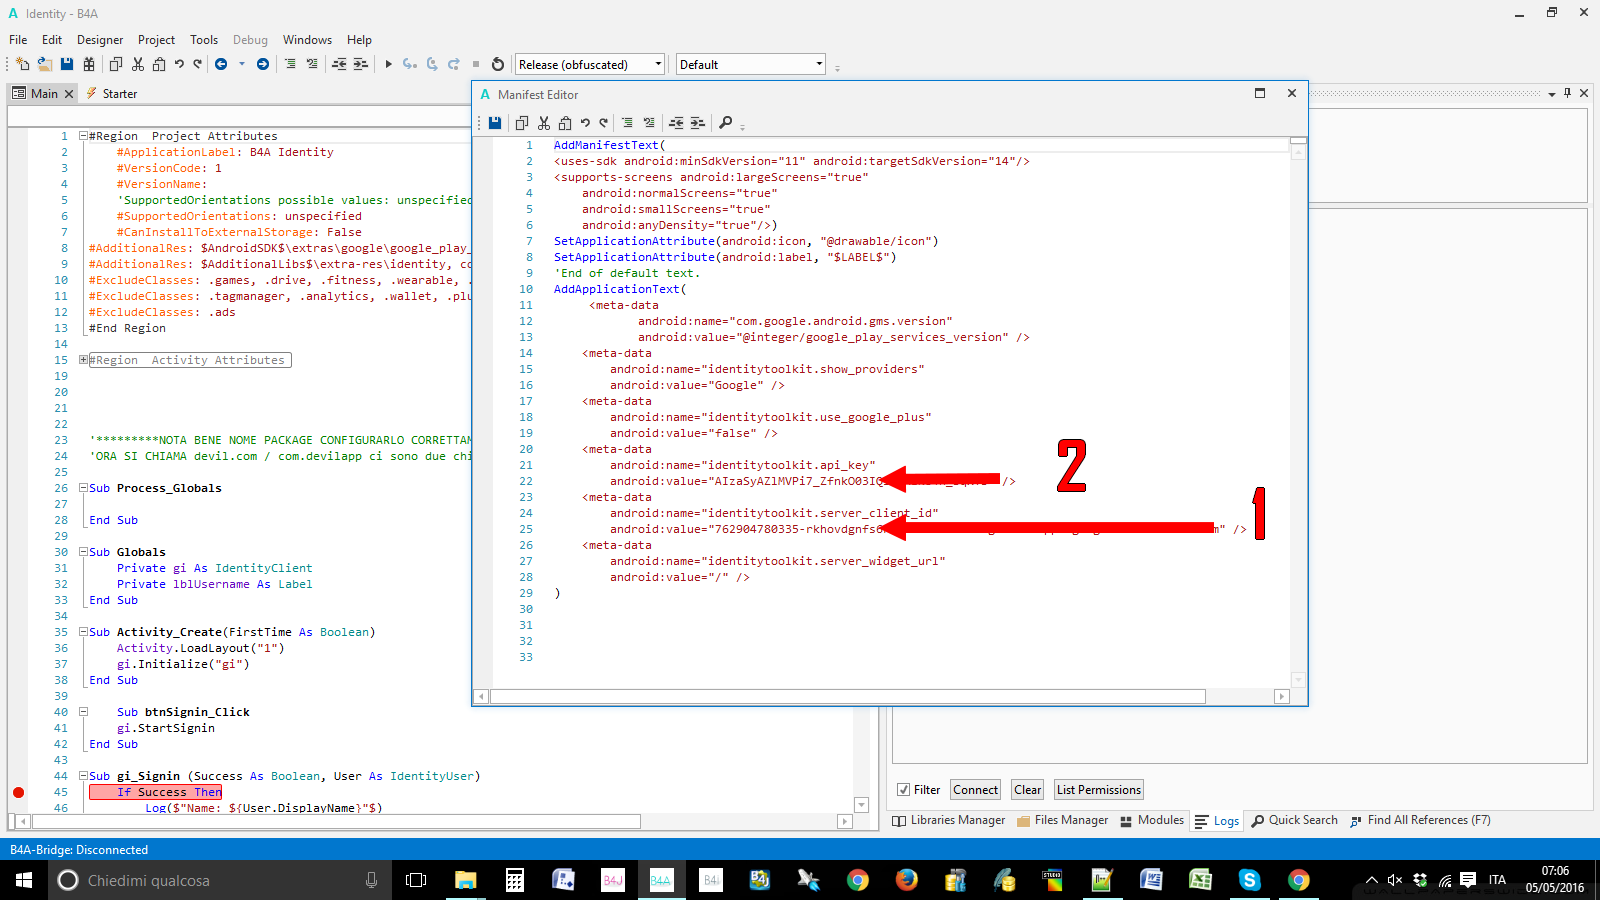
Task: Collapse the Project Attributes region
Action: [84, 136]
